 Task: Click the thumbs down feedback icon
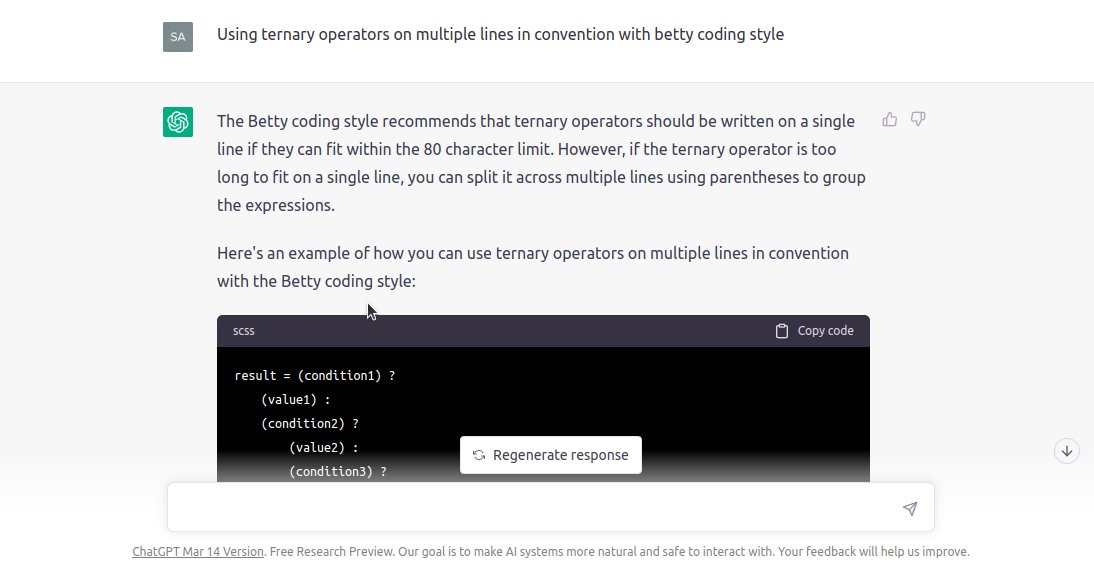[917, 119]
